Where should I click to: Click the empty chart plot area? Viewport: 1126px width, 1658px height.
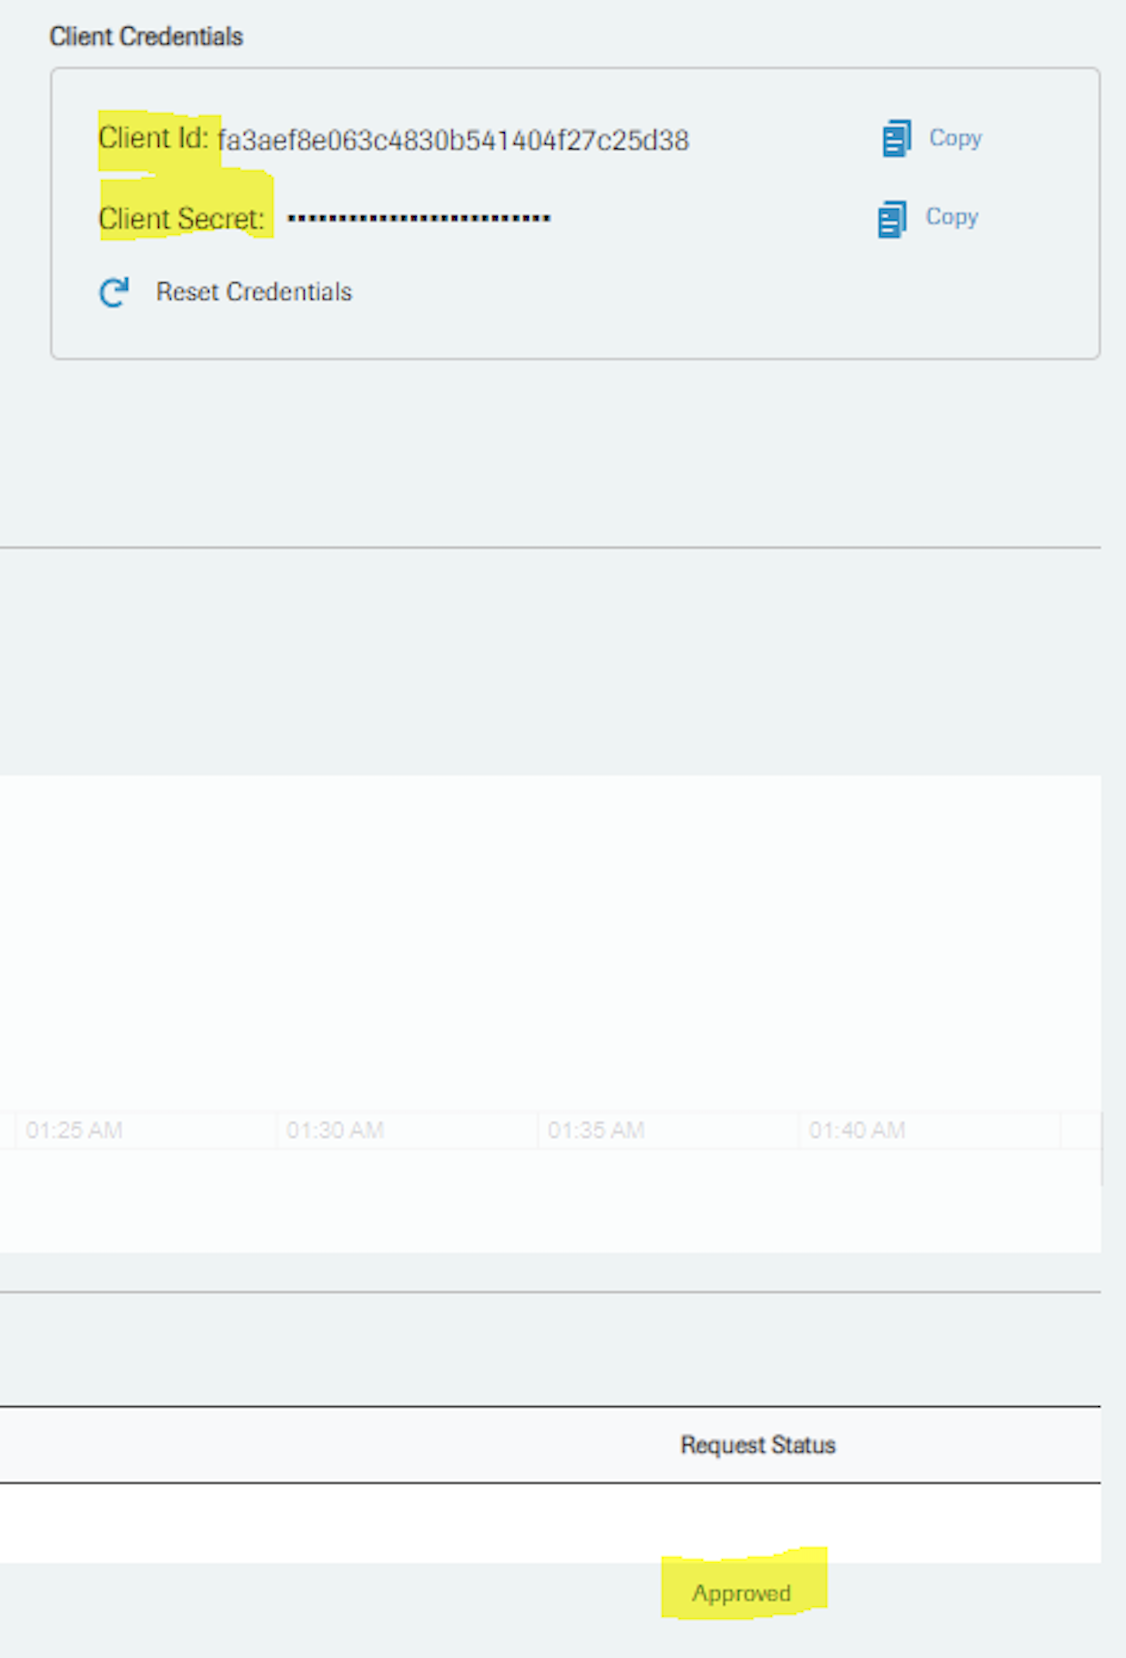pyautogui.click(x=550, y=940)
